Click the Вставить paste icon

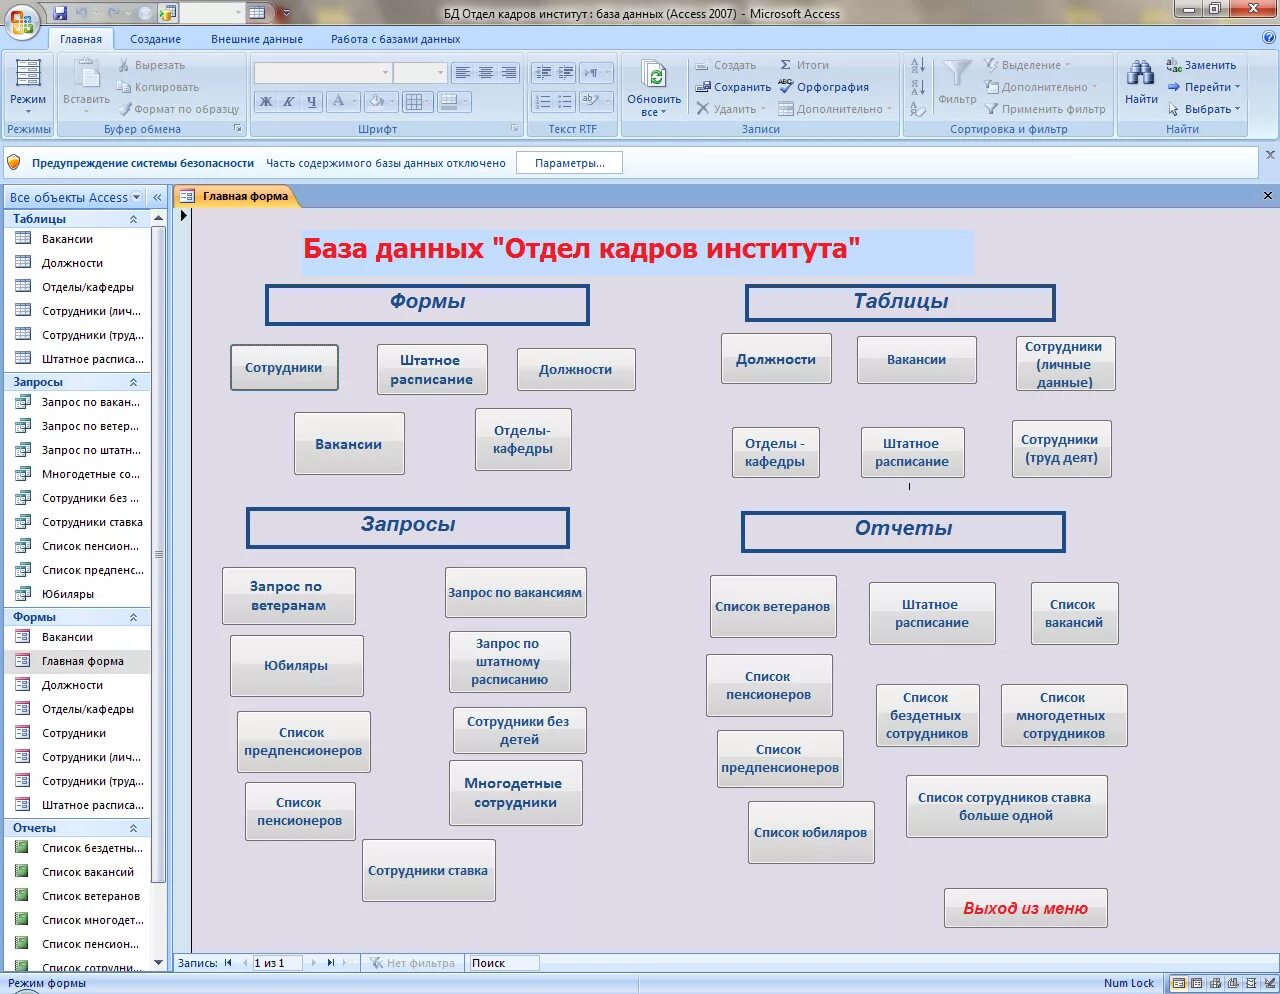pos(87,74)
